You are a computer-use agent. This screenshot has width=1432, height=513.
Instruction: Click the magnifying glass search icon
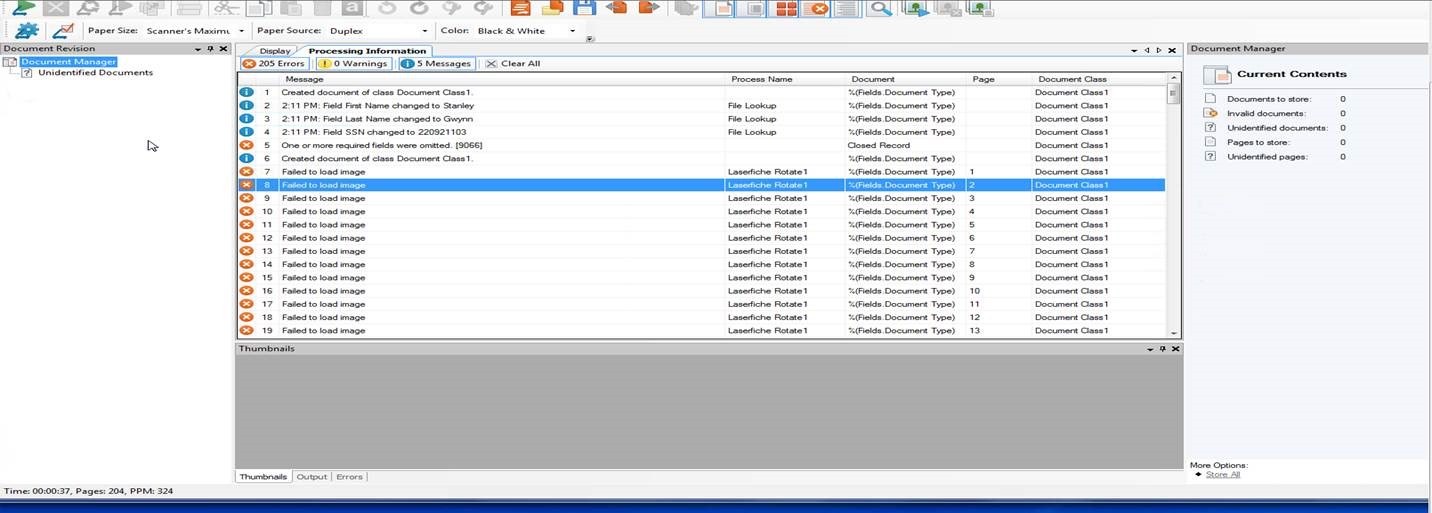click(x=880, y=9)
